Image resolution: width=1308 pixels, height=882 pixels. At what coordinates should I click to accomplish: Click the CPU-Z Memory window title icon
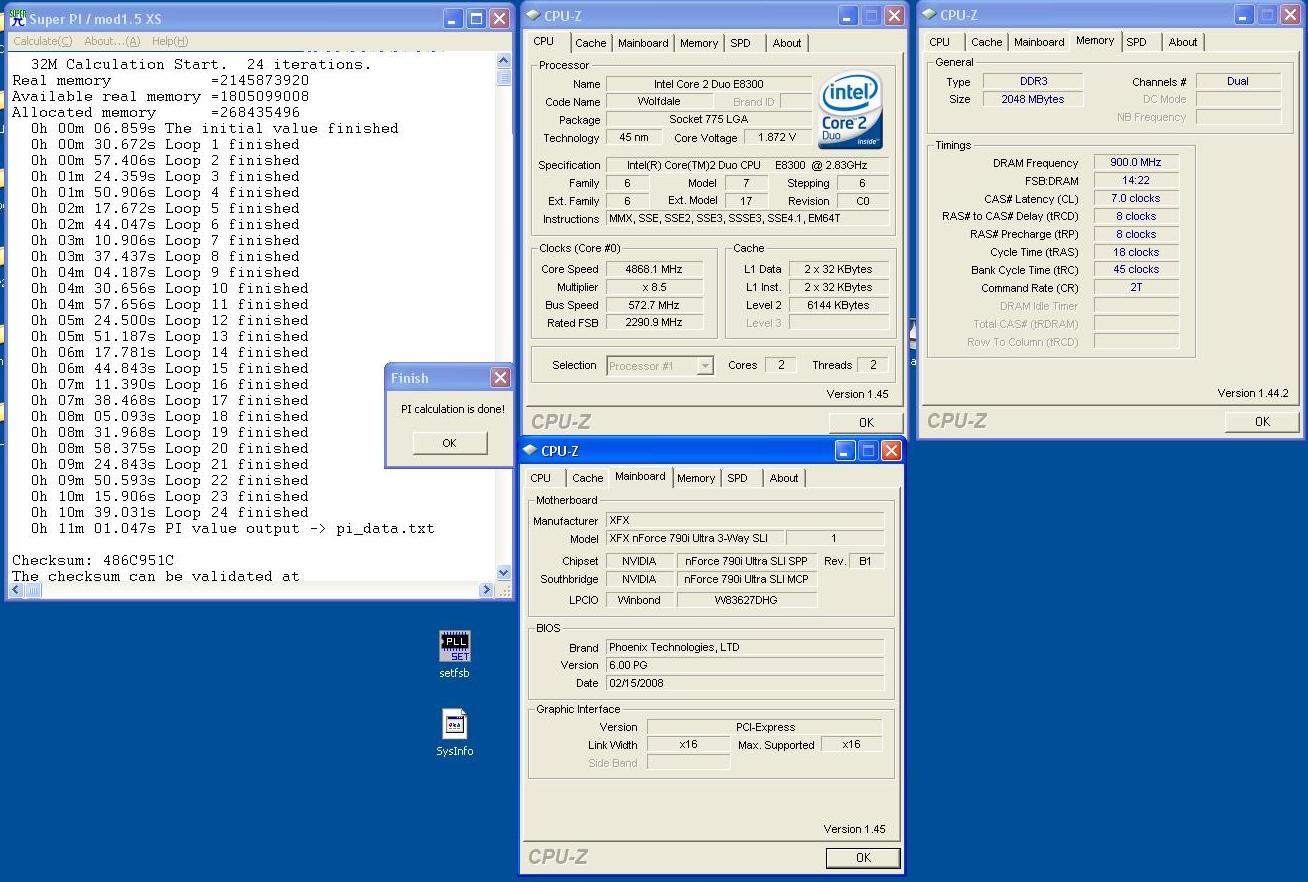click(929, 15)
